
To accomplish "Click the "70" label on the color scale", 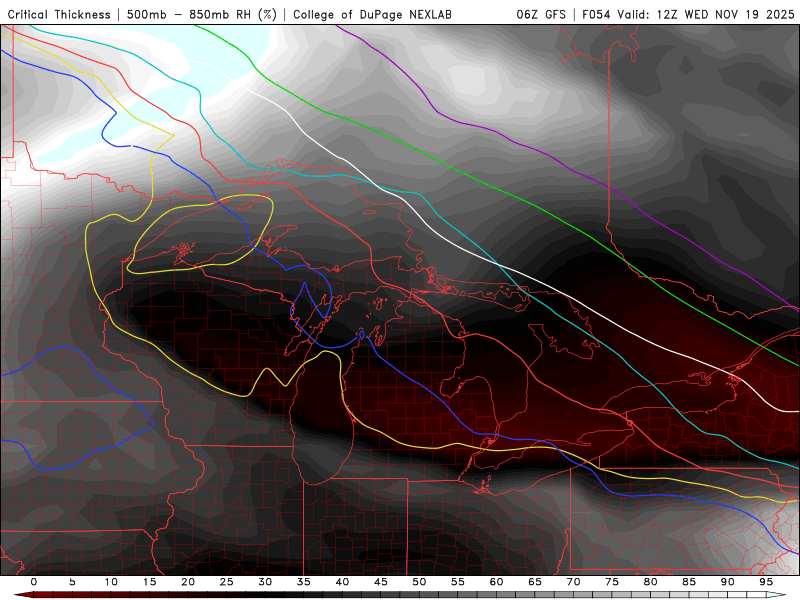I will (573, 582).
